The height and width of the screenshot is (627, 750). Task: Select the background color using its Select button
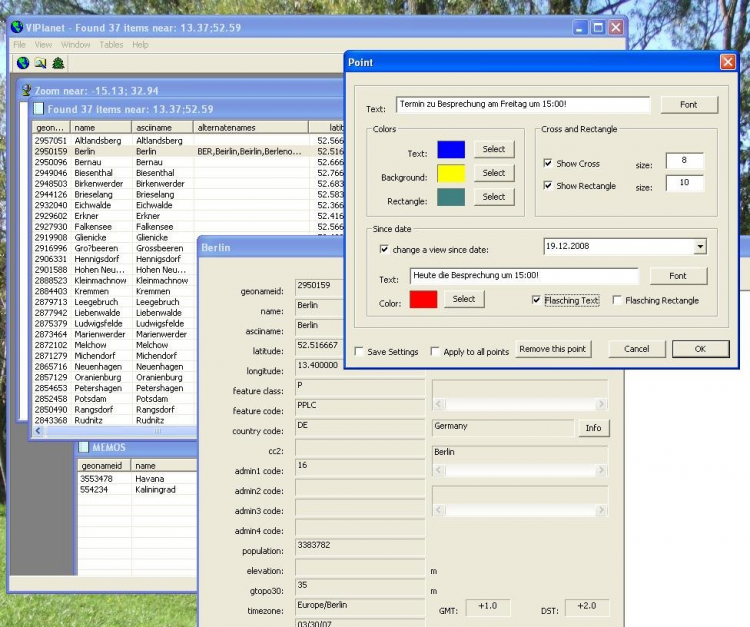494,173
